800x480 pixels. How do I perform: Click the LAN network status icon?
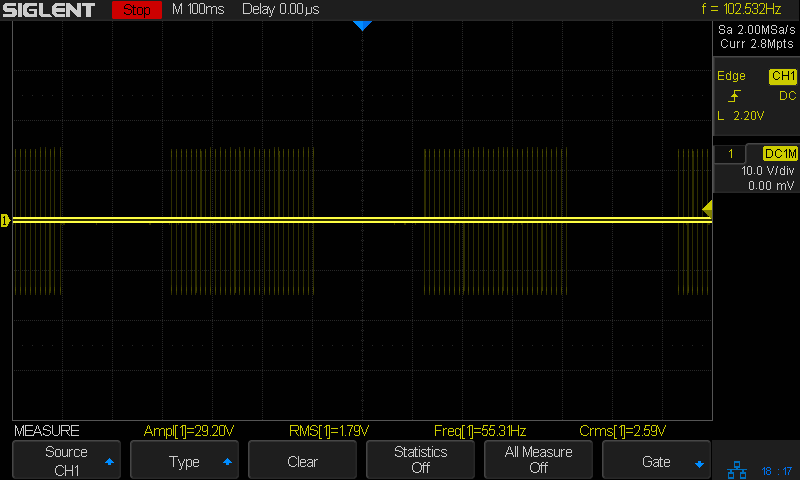(x=737, y=468)
